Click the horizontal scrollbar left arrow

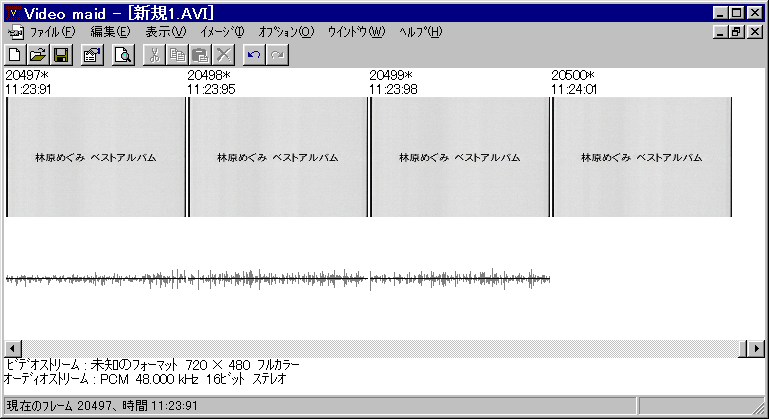[12, 348]
